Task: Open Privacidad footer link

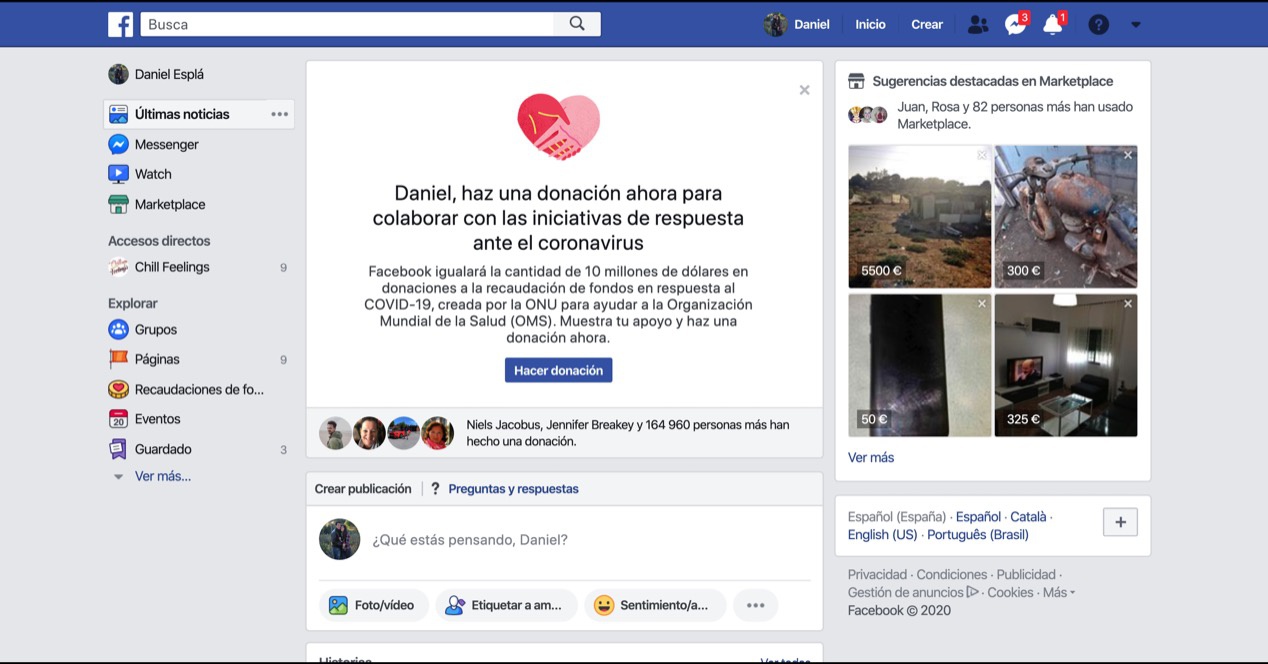Action: pos(877,575)
